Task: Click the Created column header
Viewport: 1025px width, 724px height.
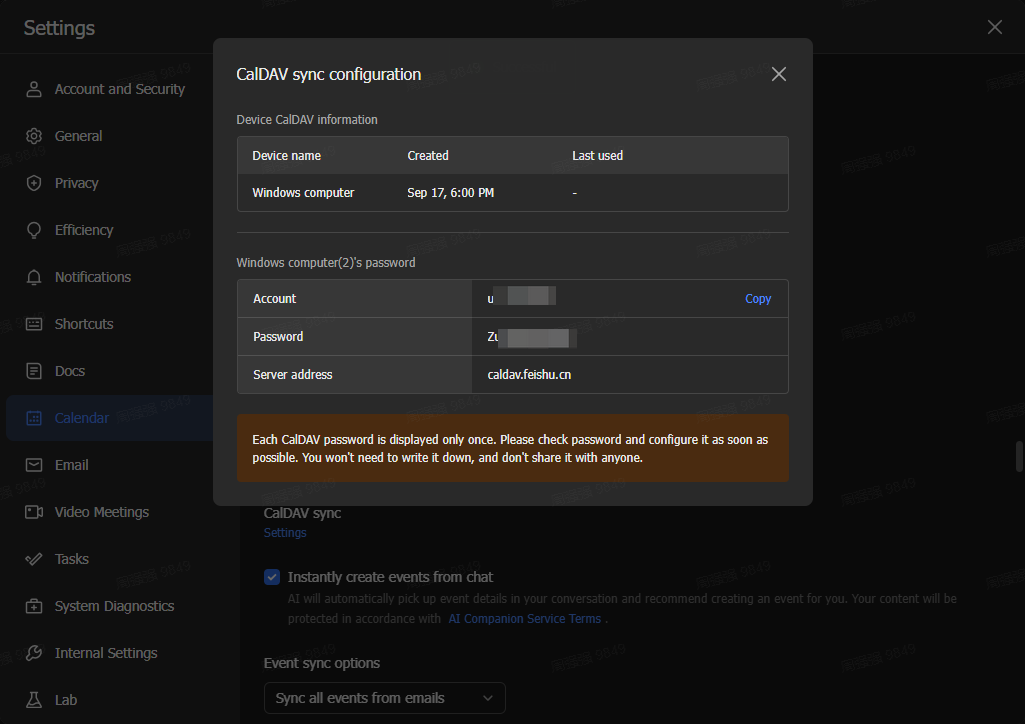Action: pyautogui.click(x=428, y=156)
